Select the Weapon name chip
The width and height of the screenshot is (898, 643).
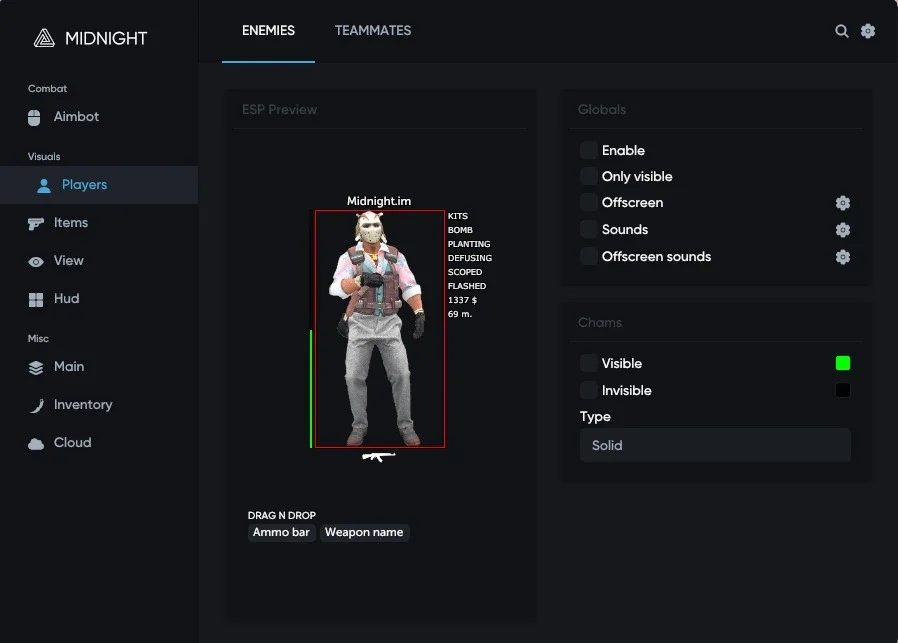pyautogui.click(x=364, y=532)
